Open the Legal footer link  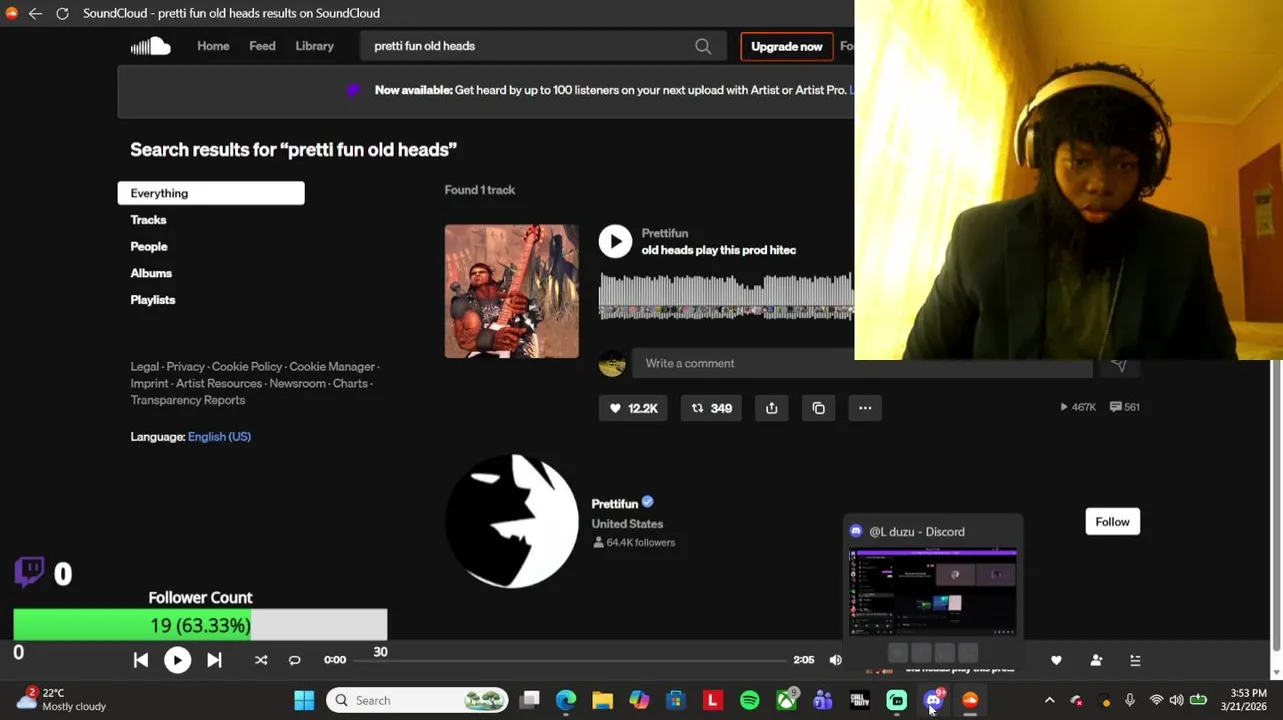(x=144, y=367)
